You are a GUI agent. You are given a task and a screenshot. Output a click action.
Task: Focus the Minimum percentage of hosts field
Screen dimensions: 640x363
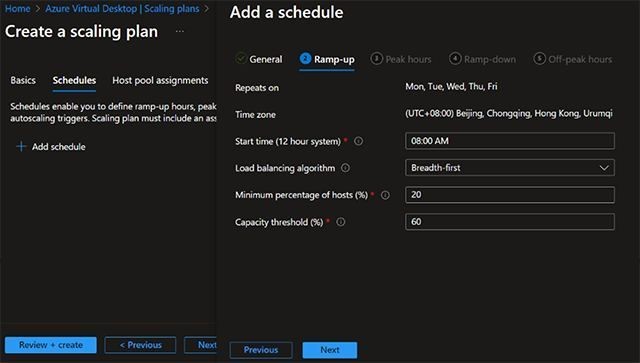tap(510, 195)
